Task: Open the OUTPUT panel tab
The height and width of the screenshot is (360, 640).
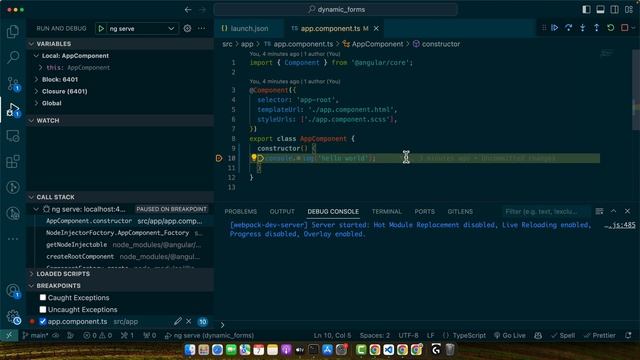Action: click(282, 211)
